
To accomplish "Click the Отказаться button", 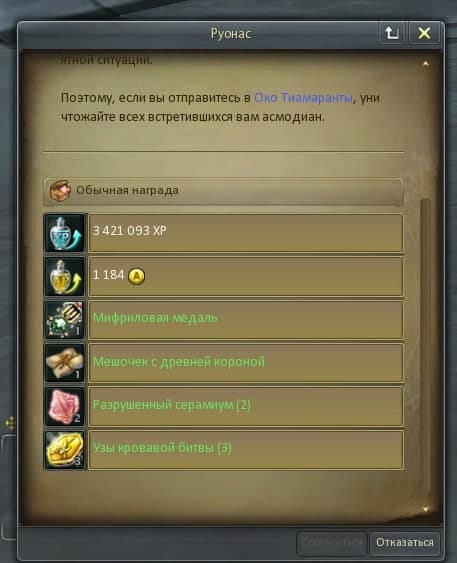I will [405, 542].
